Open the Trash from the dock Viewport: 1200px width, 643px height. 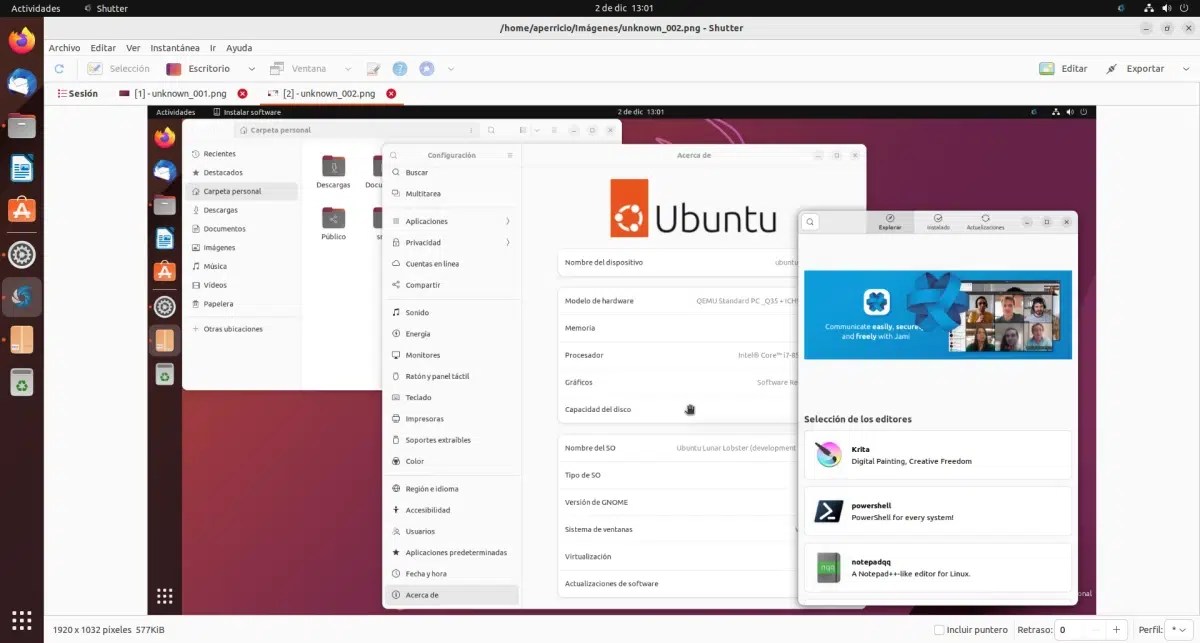click(x=21, y=382)
